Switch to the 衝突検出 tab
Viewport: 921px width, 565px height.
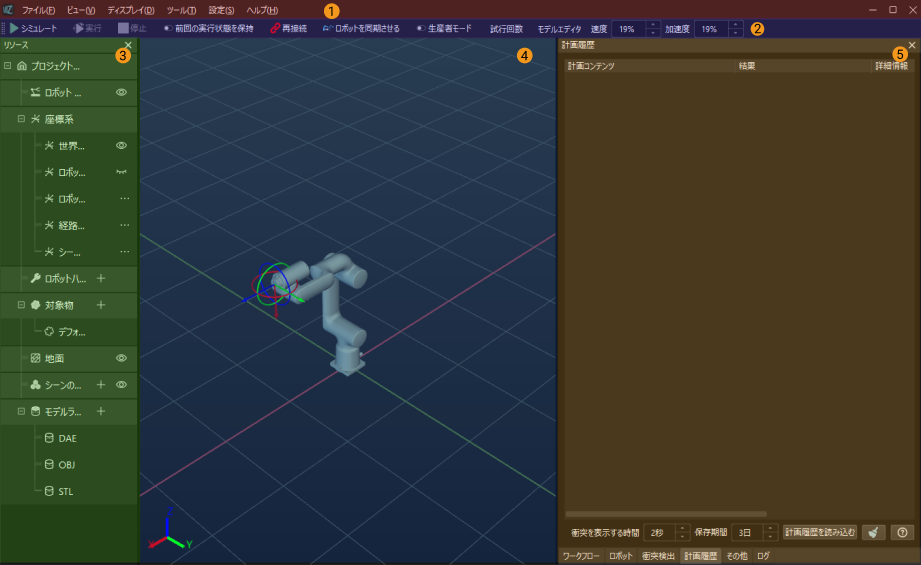(x=658, y=556)
